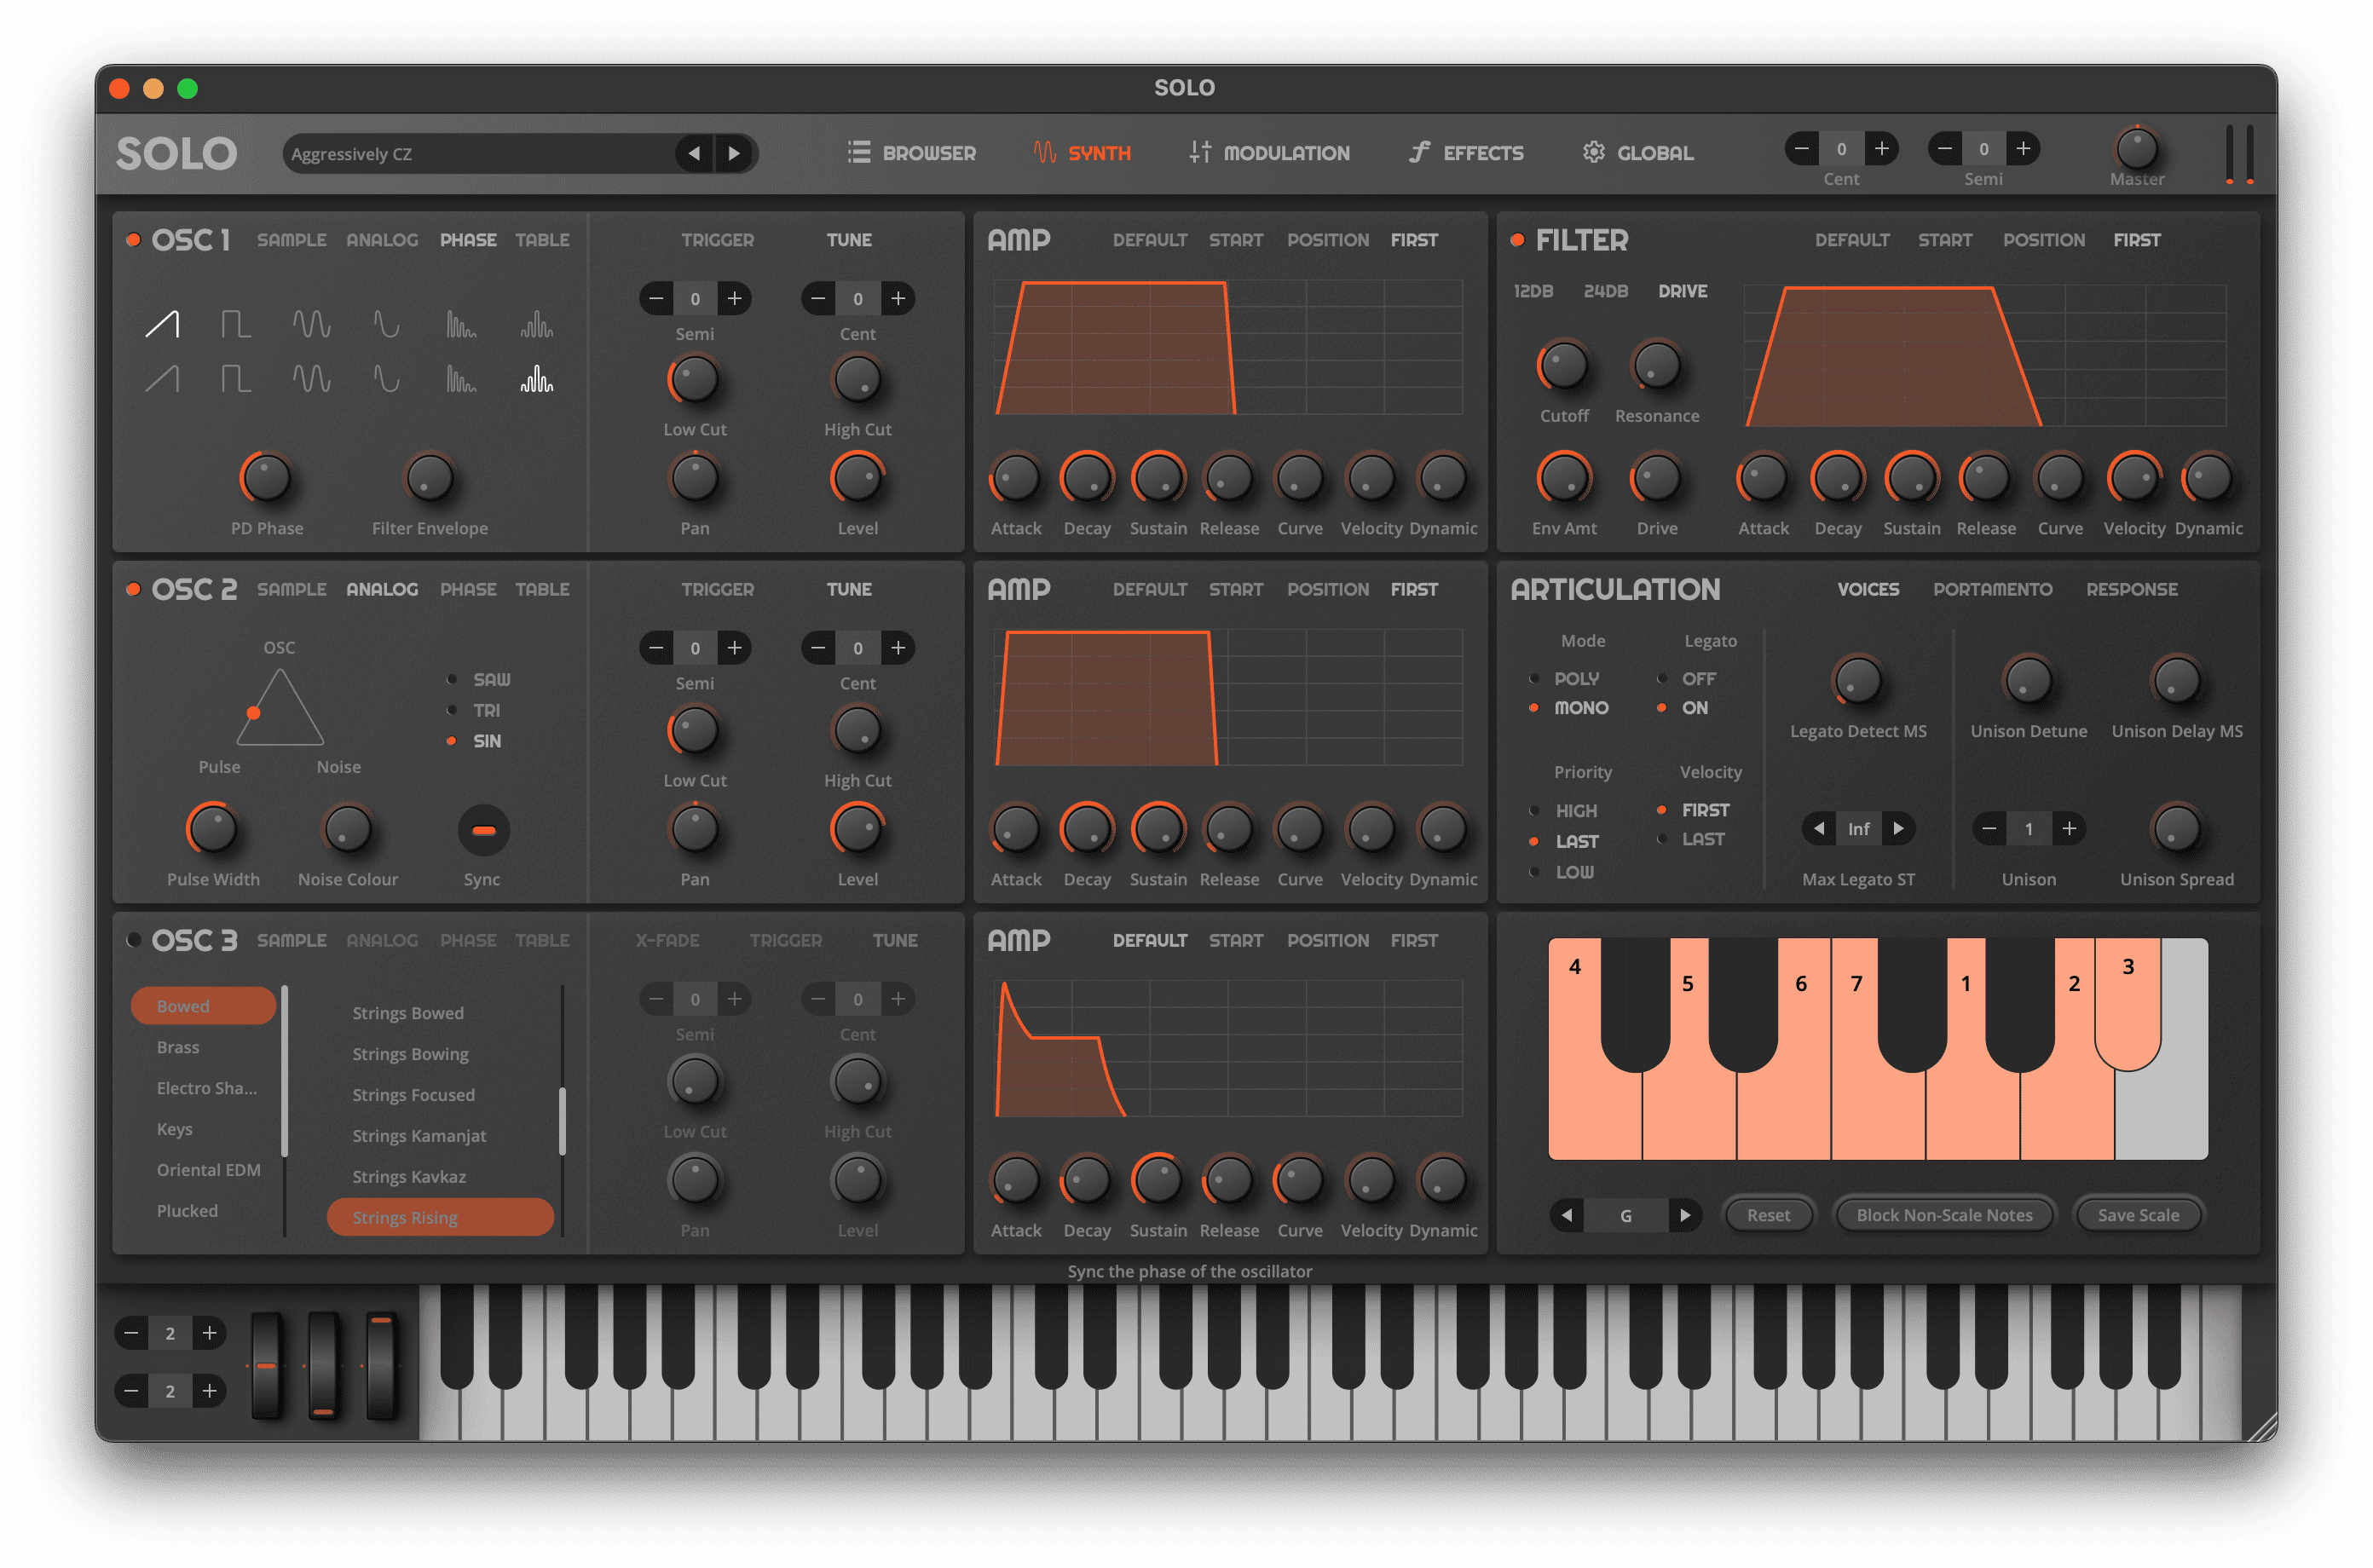Click the Save Scale button
The width and height of the screenshot is (2373, 1568).
2138,1215
